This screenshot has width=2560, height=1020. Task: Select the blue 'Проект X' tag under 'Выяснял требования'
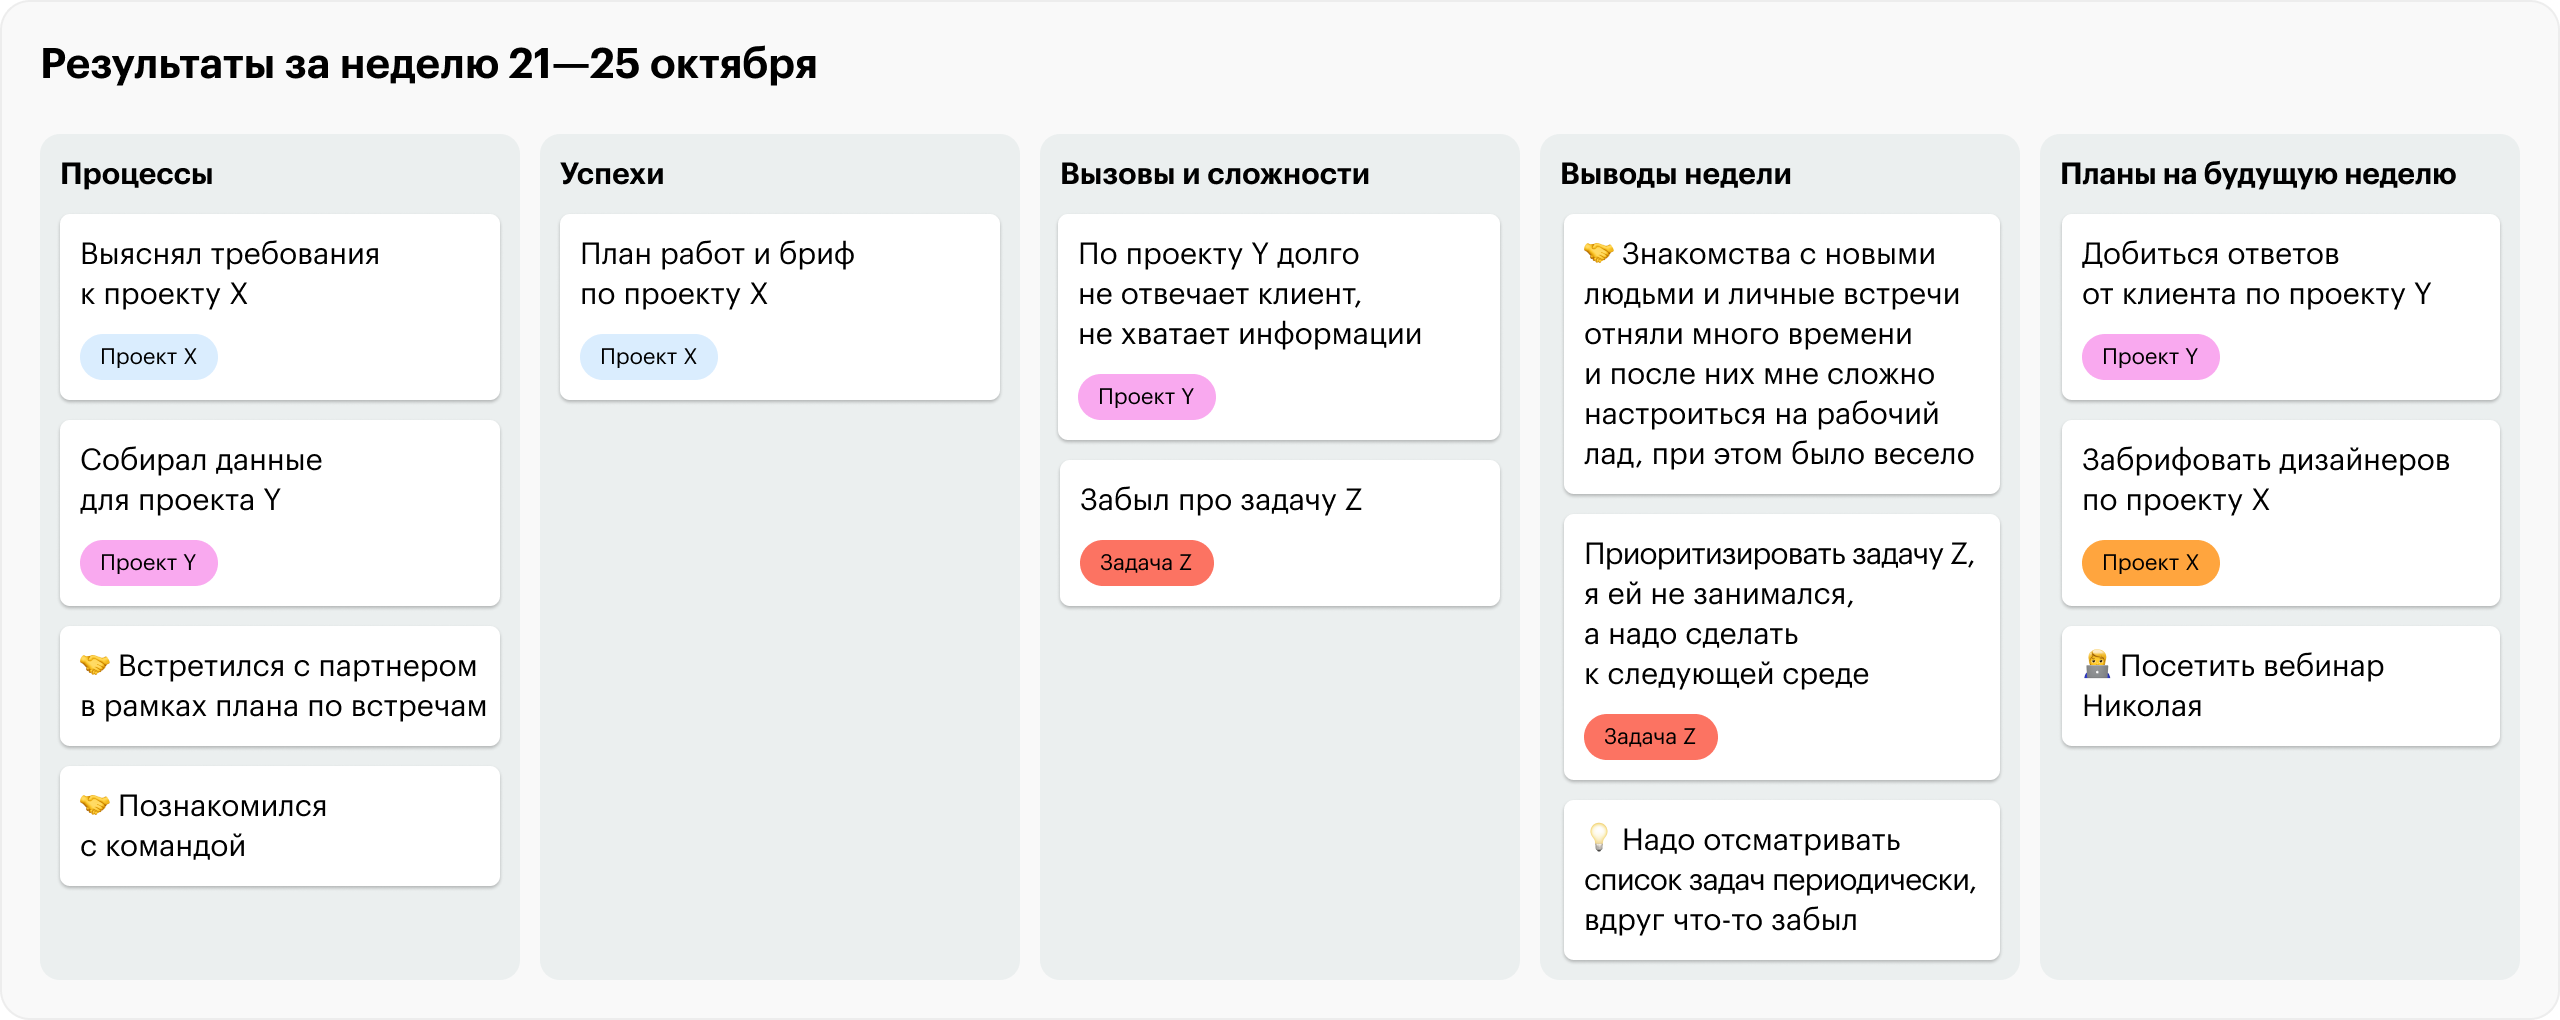click(148, 357)
